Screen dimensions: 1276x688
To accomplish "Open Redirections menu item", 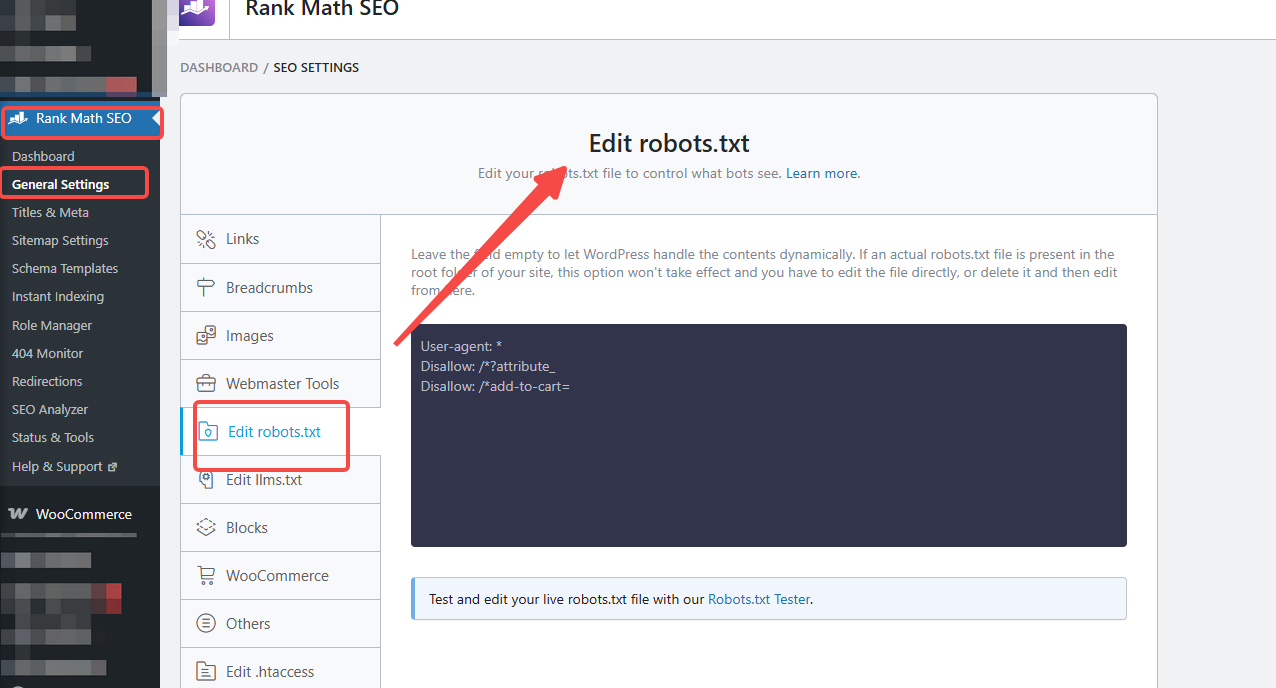I will pos(47,381).
